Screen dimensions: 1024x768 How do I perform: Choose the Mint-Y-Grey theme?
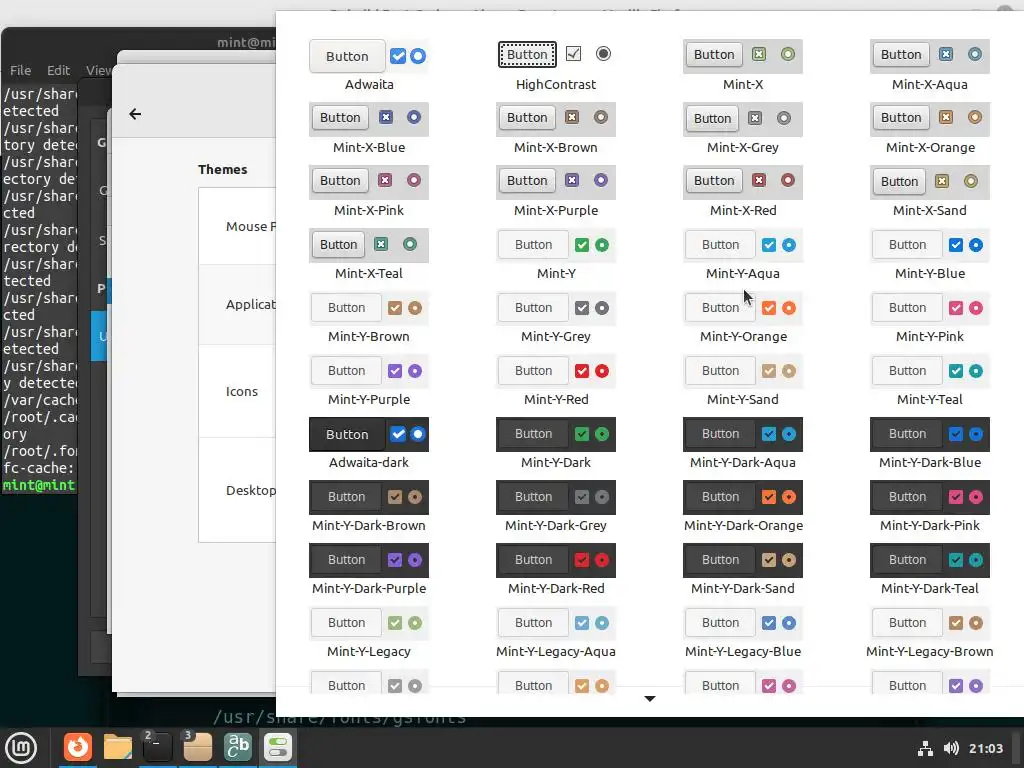(x=556, y=317)
